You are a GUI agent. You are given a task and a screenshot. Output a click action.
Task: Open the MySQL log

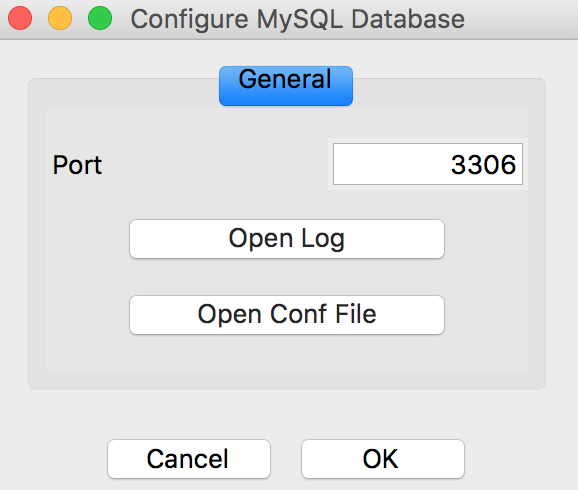(287, 239)
